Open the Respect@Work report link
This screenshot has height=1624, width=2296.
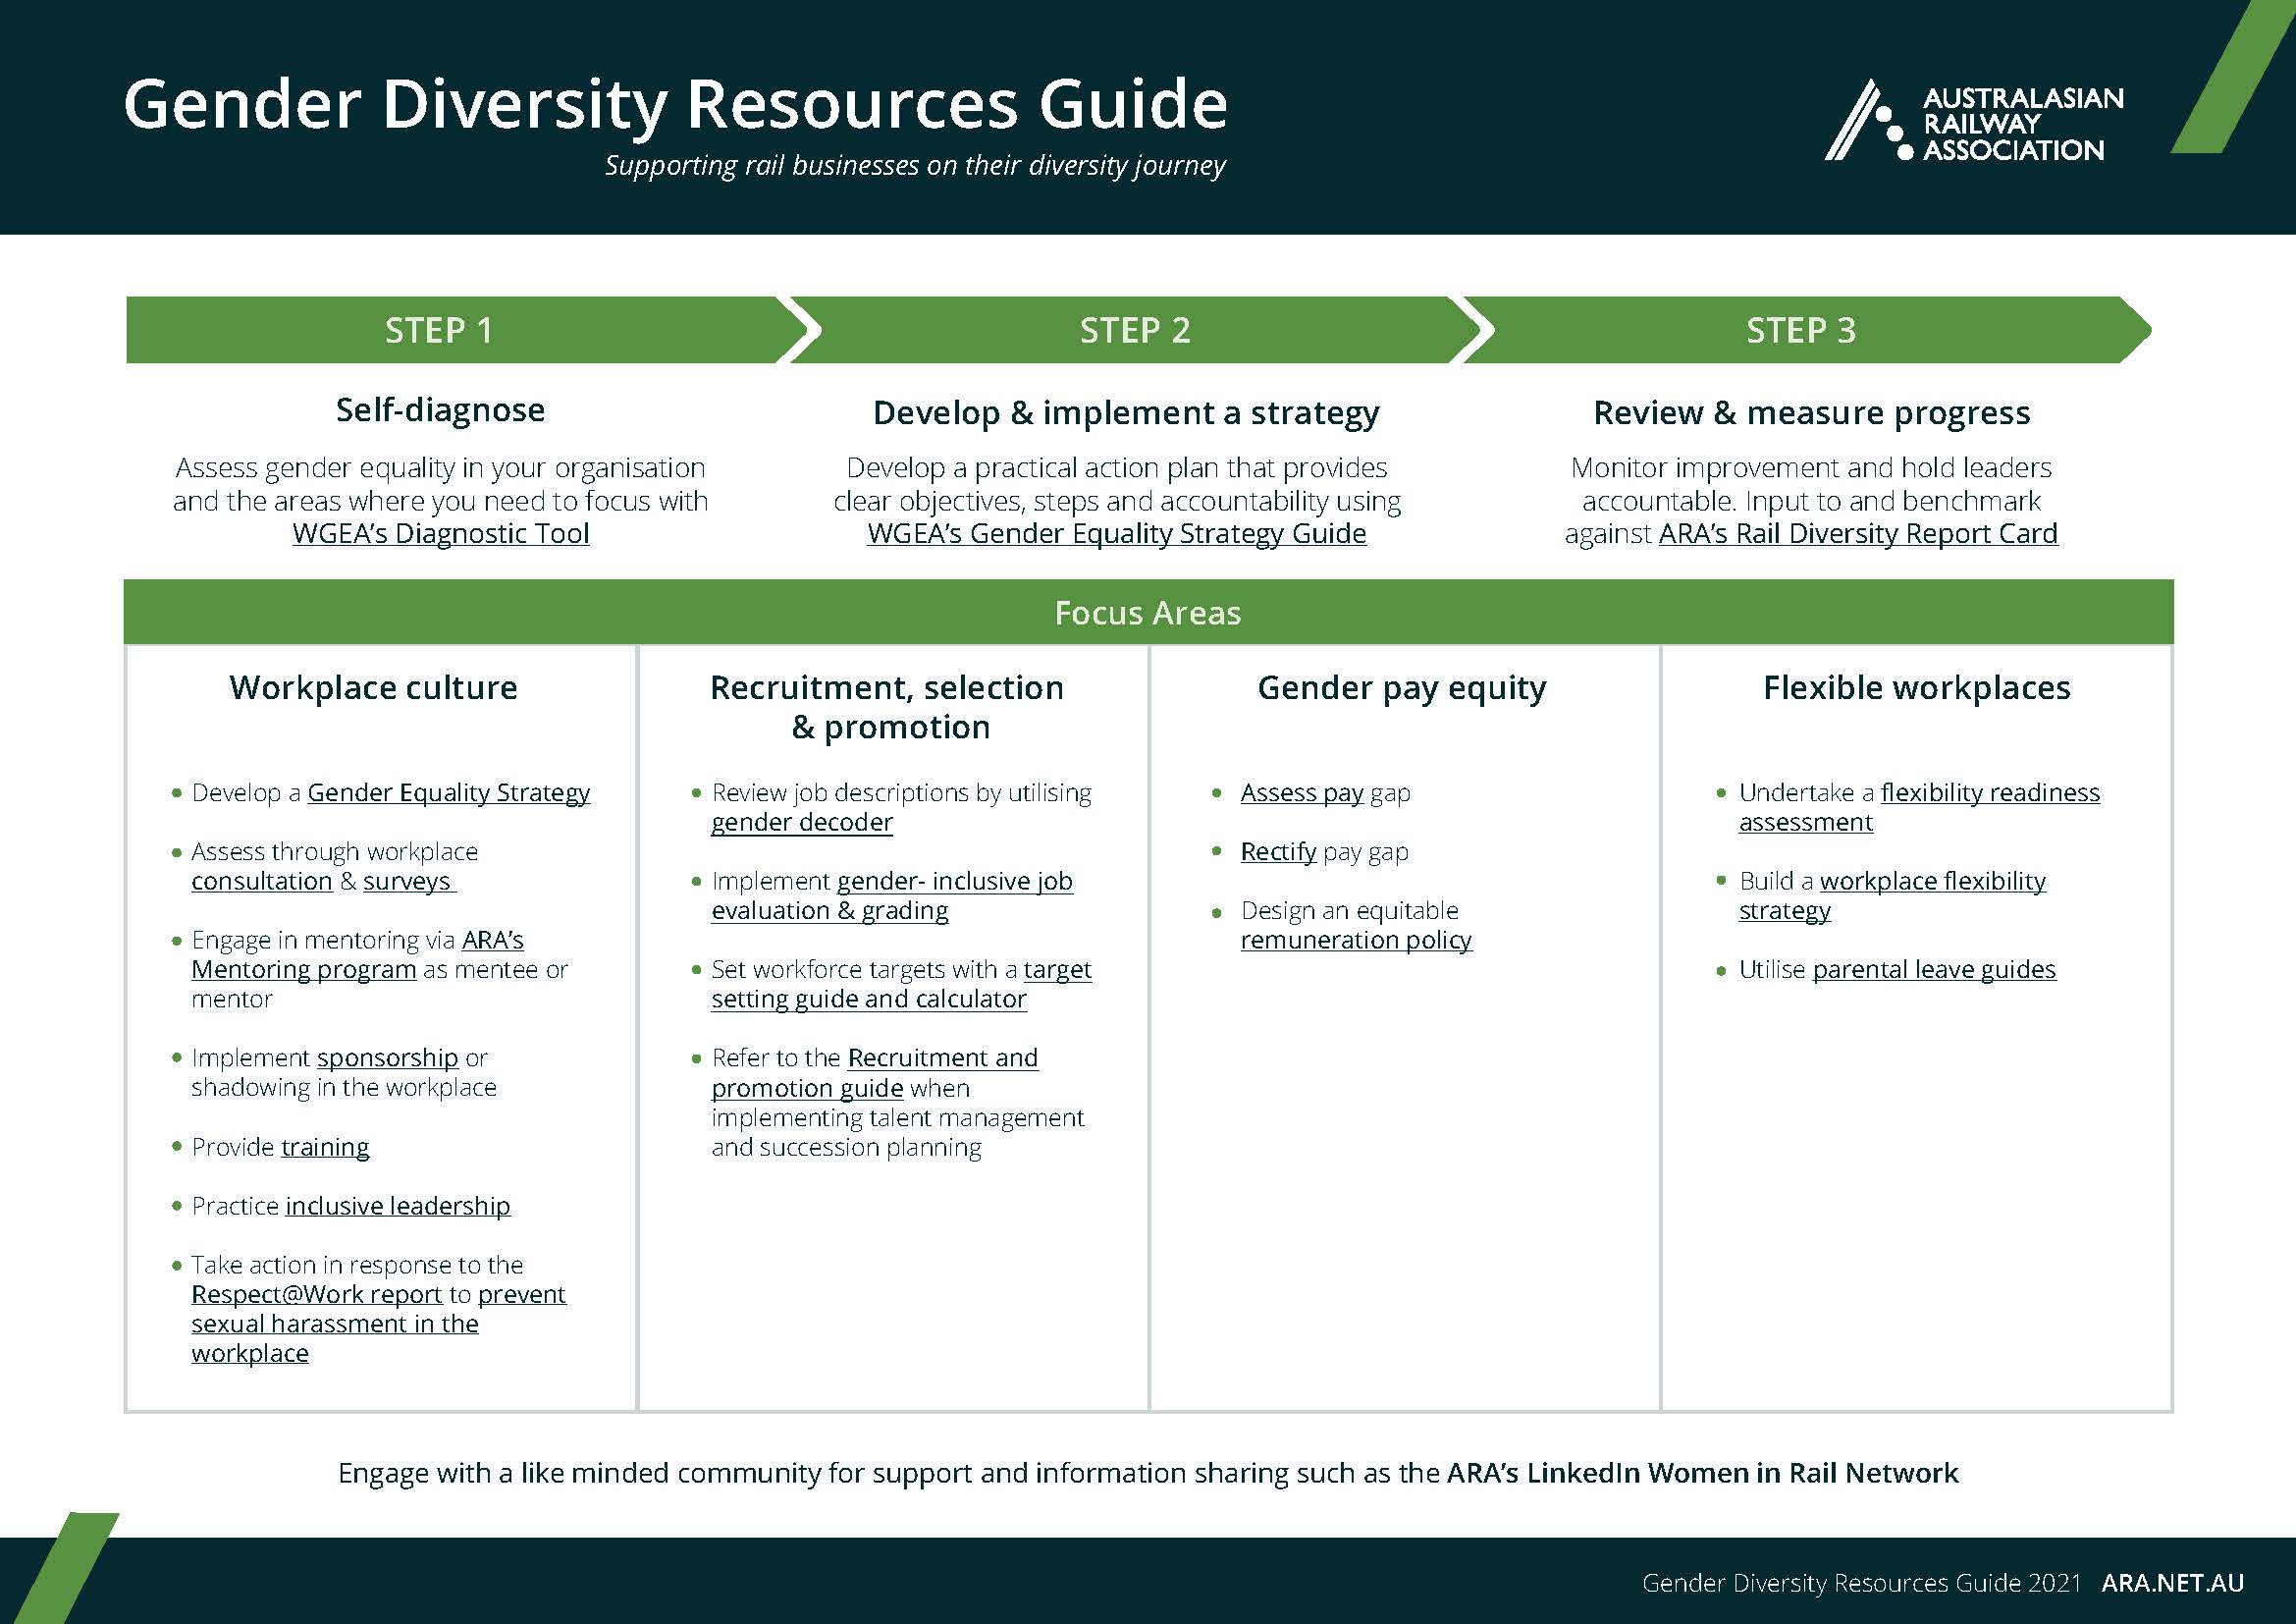(316, 1295)
